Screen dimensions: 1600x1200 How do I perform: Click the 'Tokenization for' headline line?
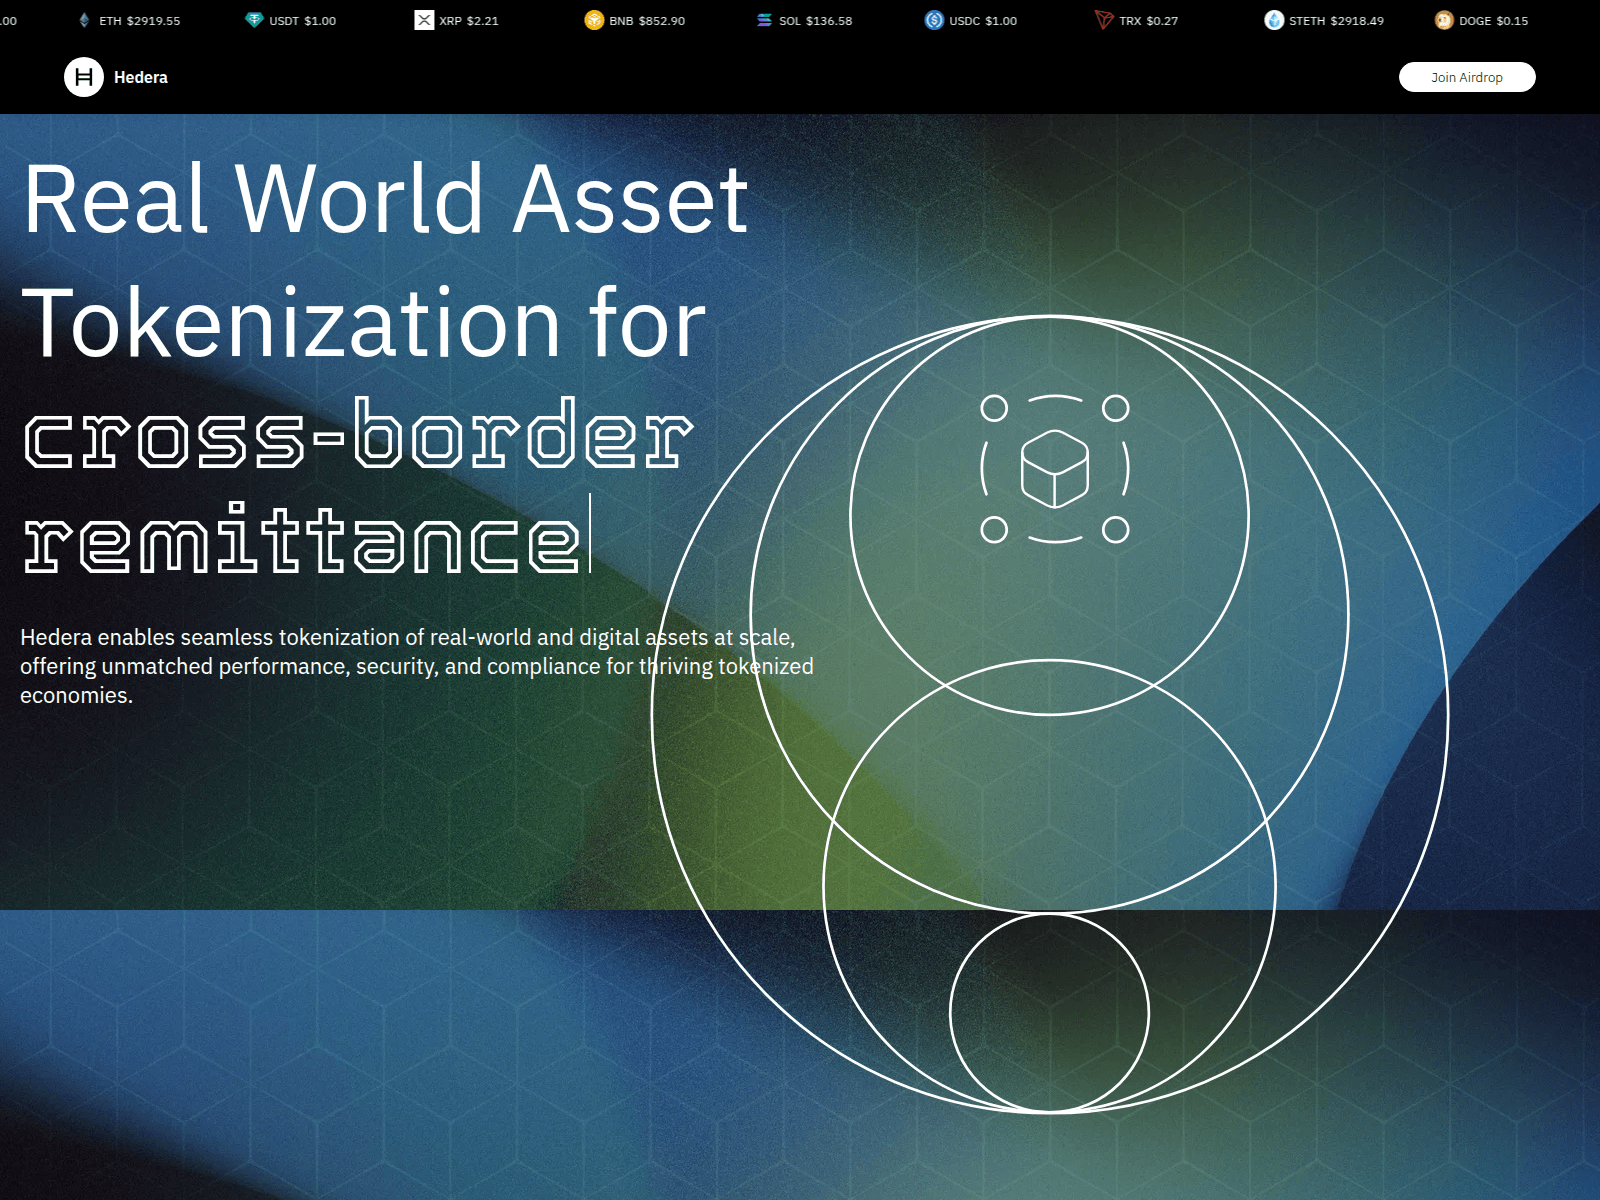(364, 323)
